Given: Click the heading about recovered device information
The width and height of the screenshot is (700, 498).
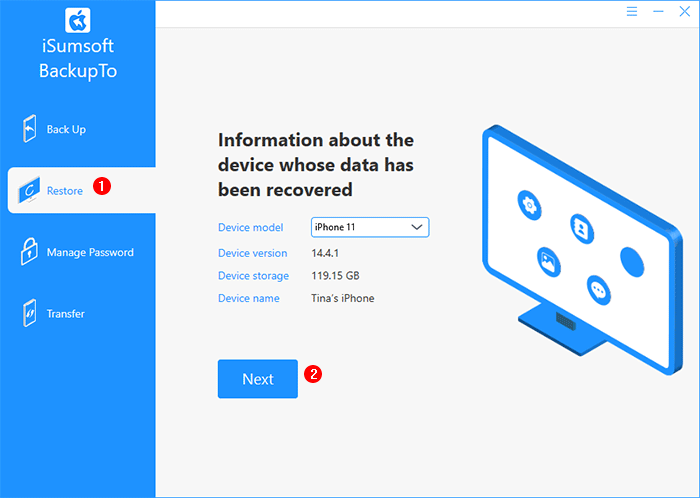Looking at the screenshot, I should click(316, 165).
